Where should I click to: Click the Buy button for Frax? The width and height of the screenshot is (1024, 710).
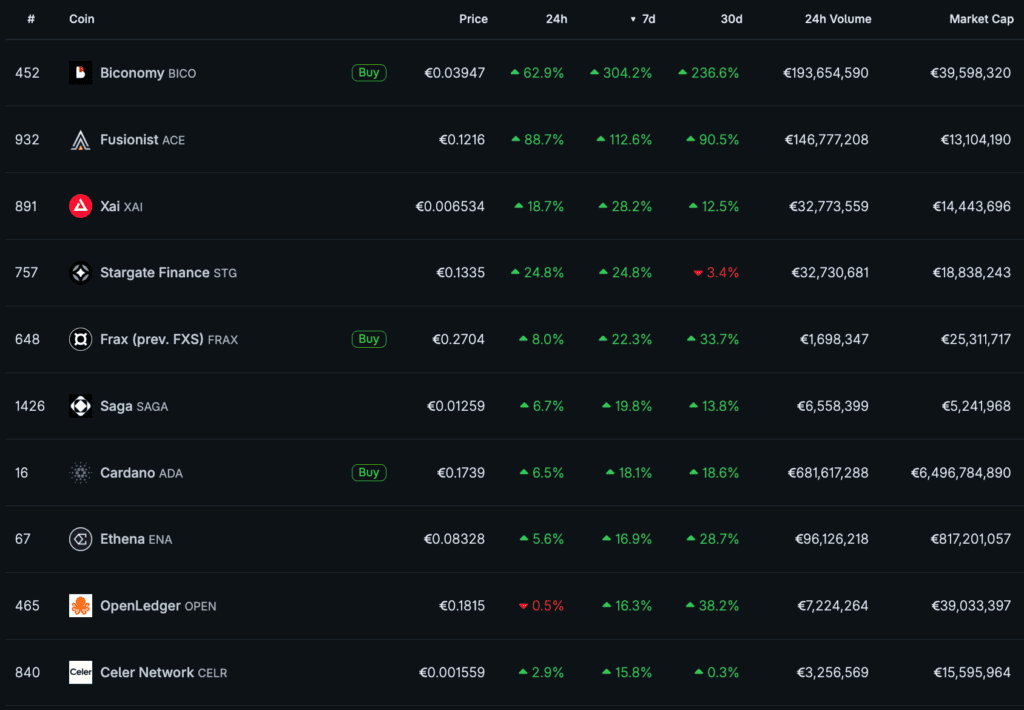point(369,339)
